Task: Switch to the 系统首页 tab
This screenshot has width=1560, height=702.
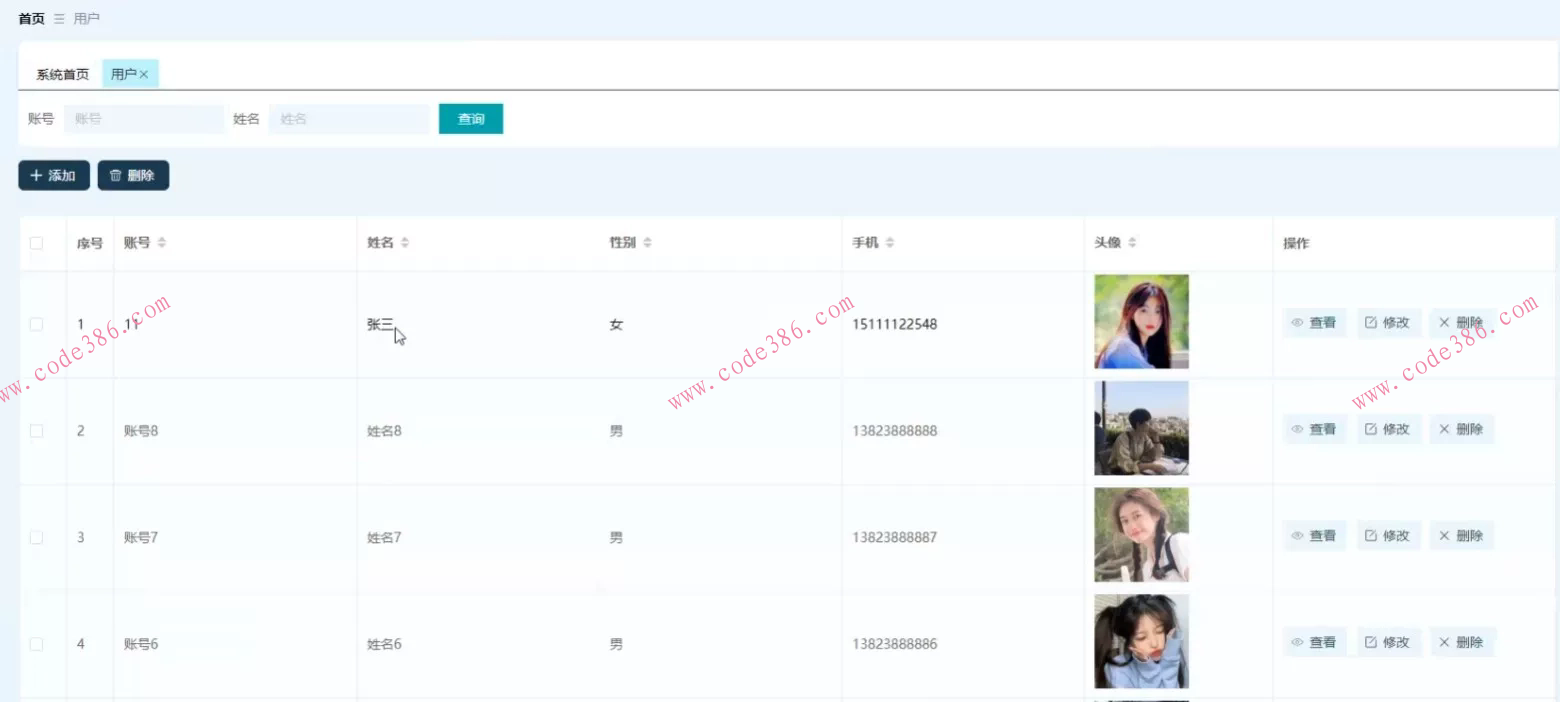Action: pos(63,74)
